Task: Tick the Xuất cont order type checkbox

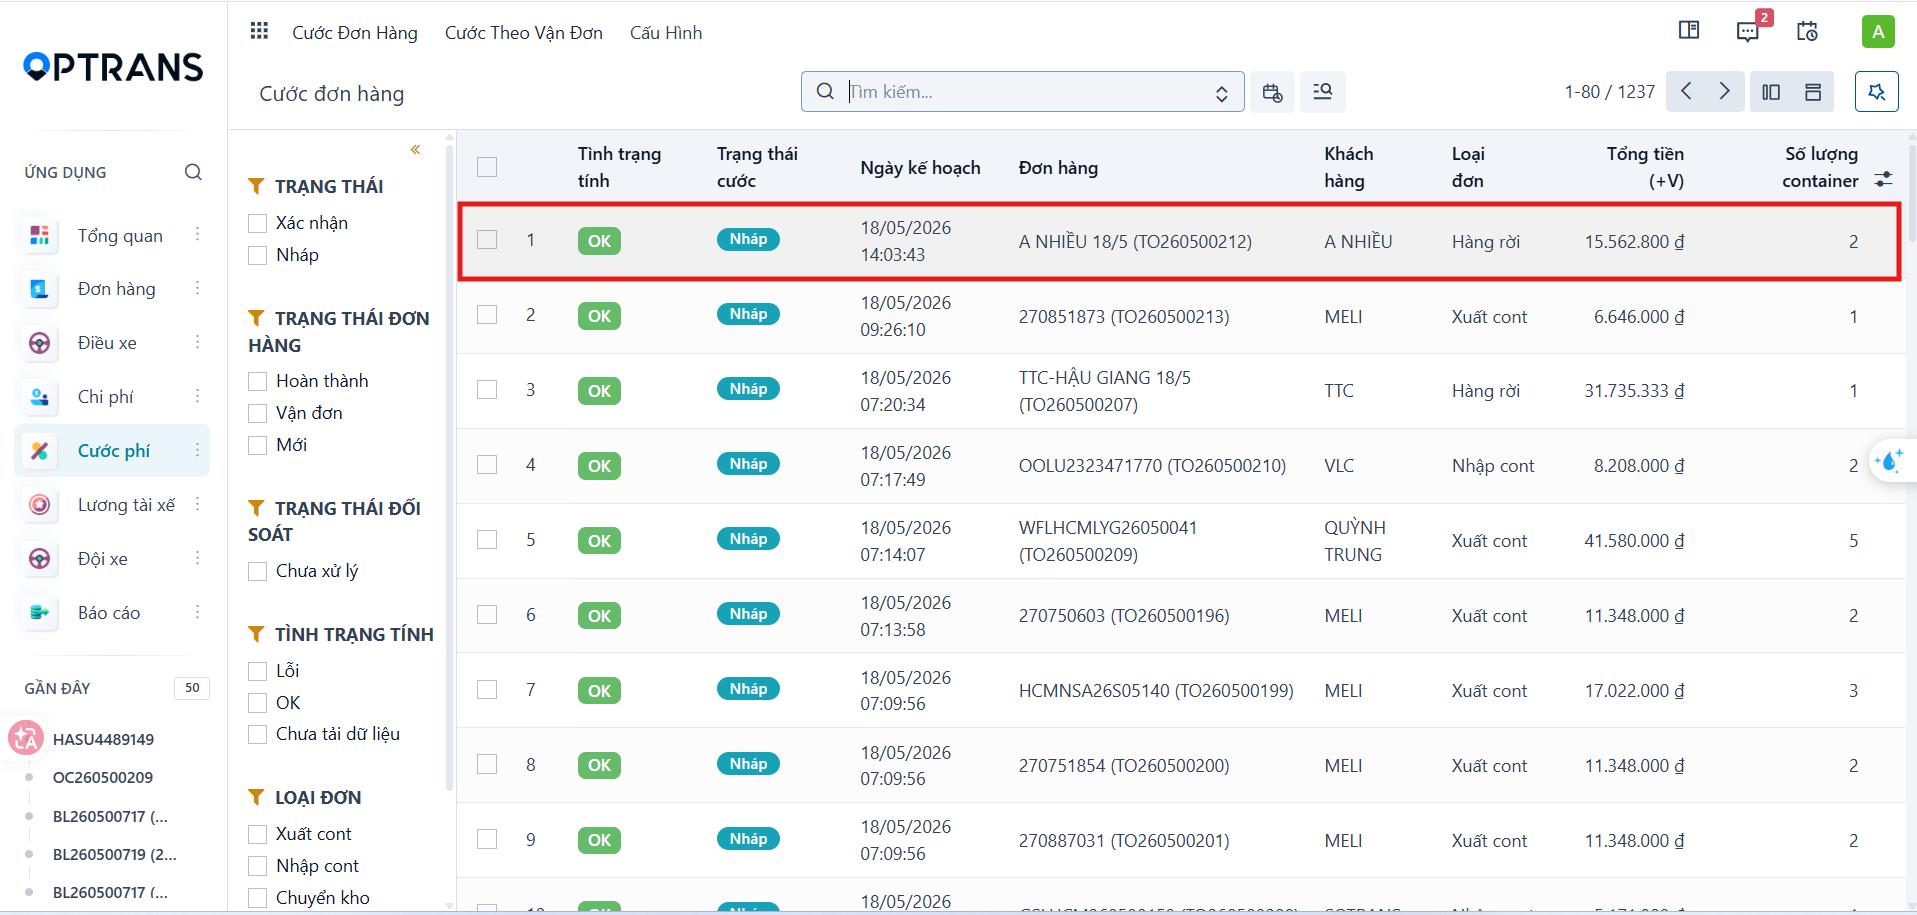Action: pos(258,834)
